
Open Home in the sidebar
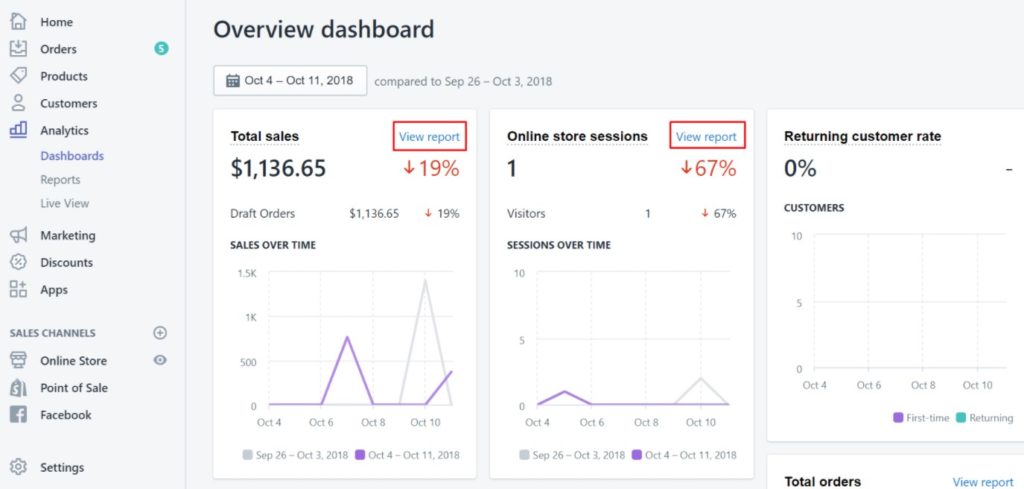pyautogui.click(x=56, y=22)
